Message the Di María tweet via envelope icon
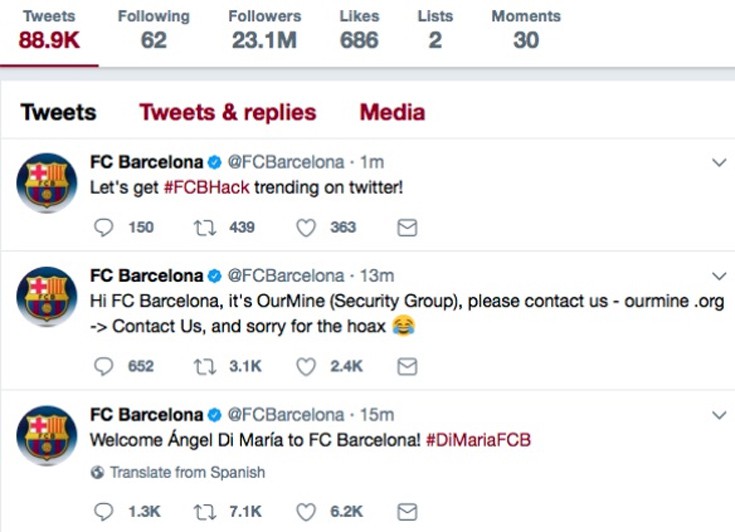The image size is (735, 532). (407, 511)
